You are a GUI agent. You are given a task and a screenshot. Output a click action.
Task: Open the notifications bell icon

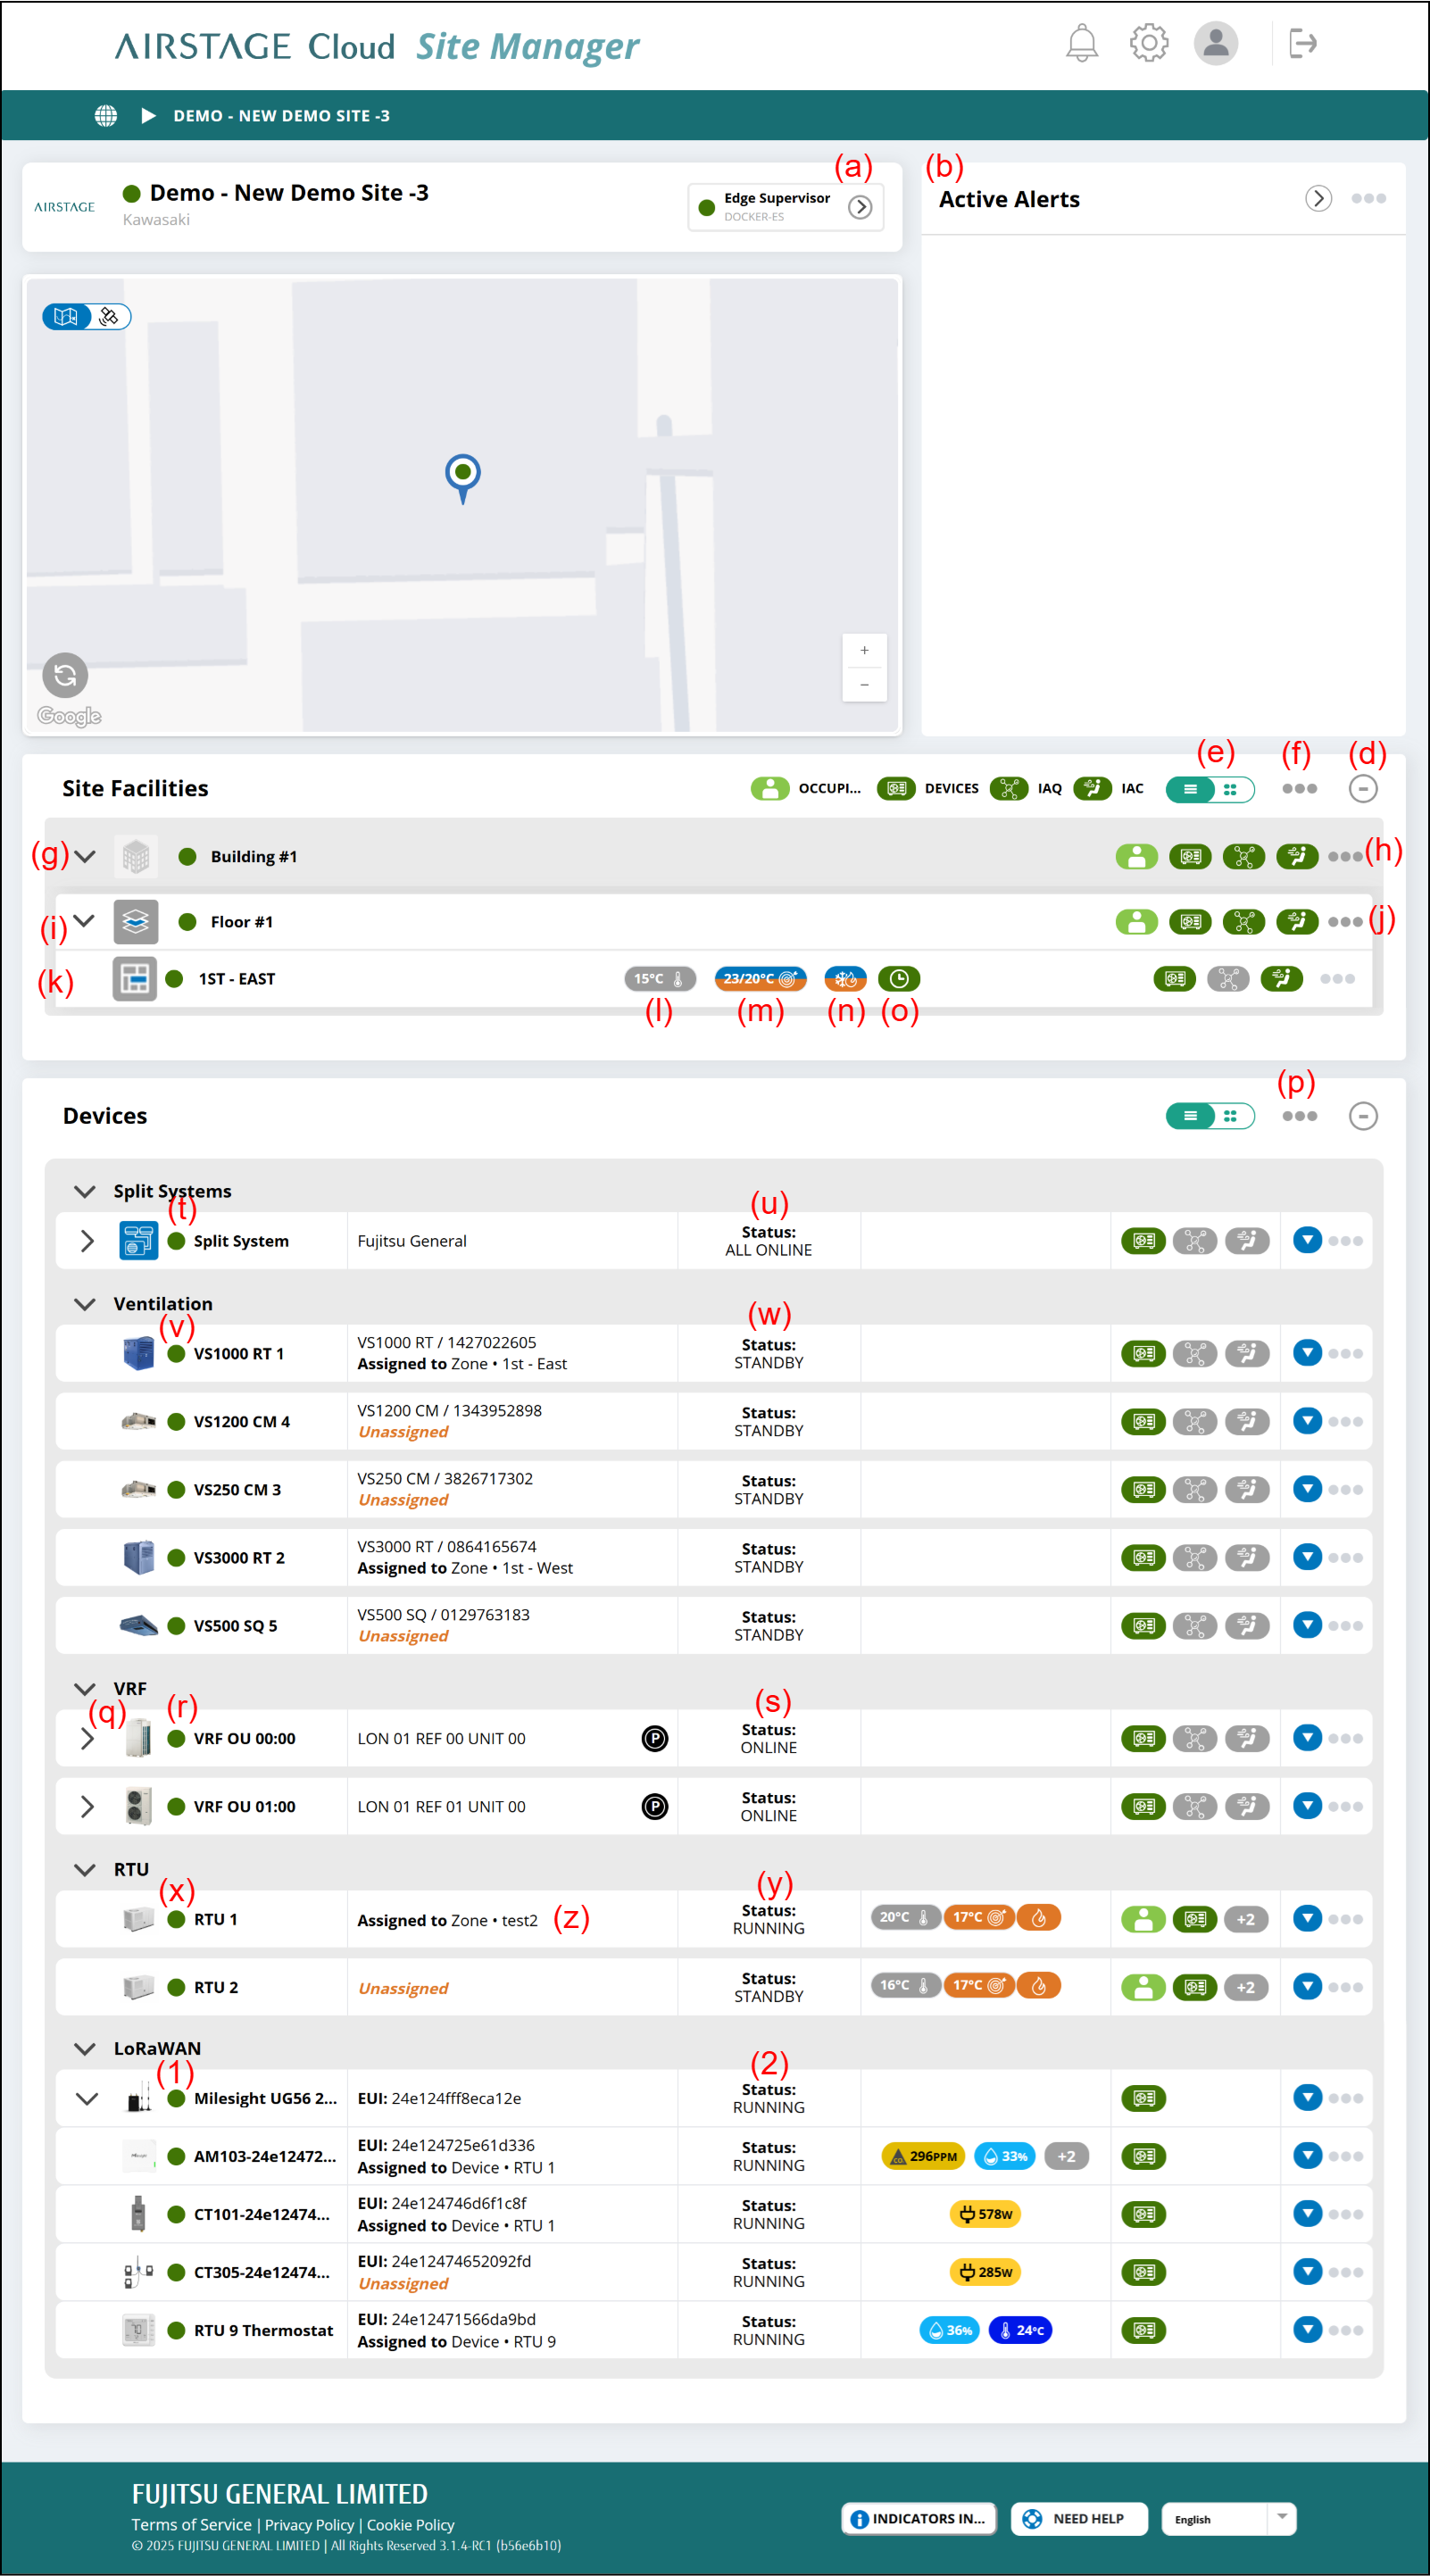(x=1081, y=44)
